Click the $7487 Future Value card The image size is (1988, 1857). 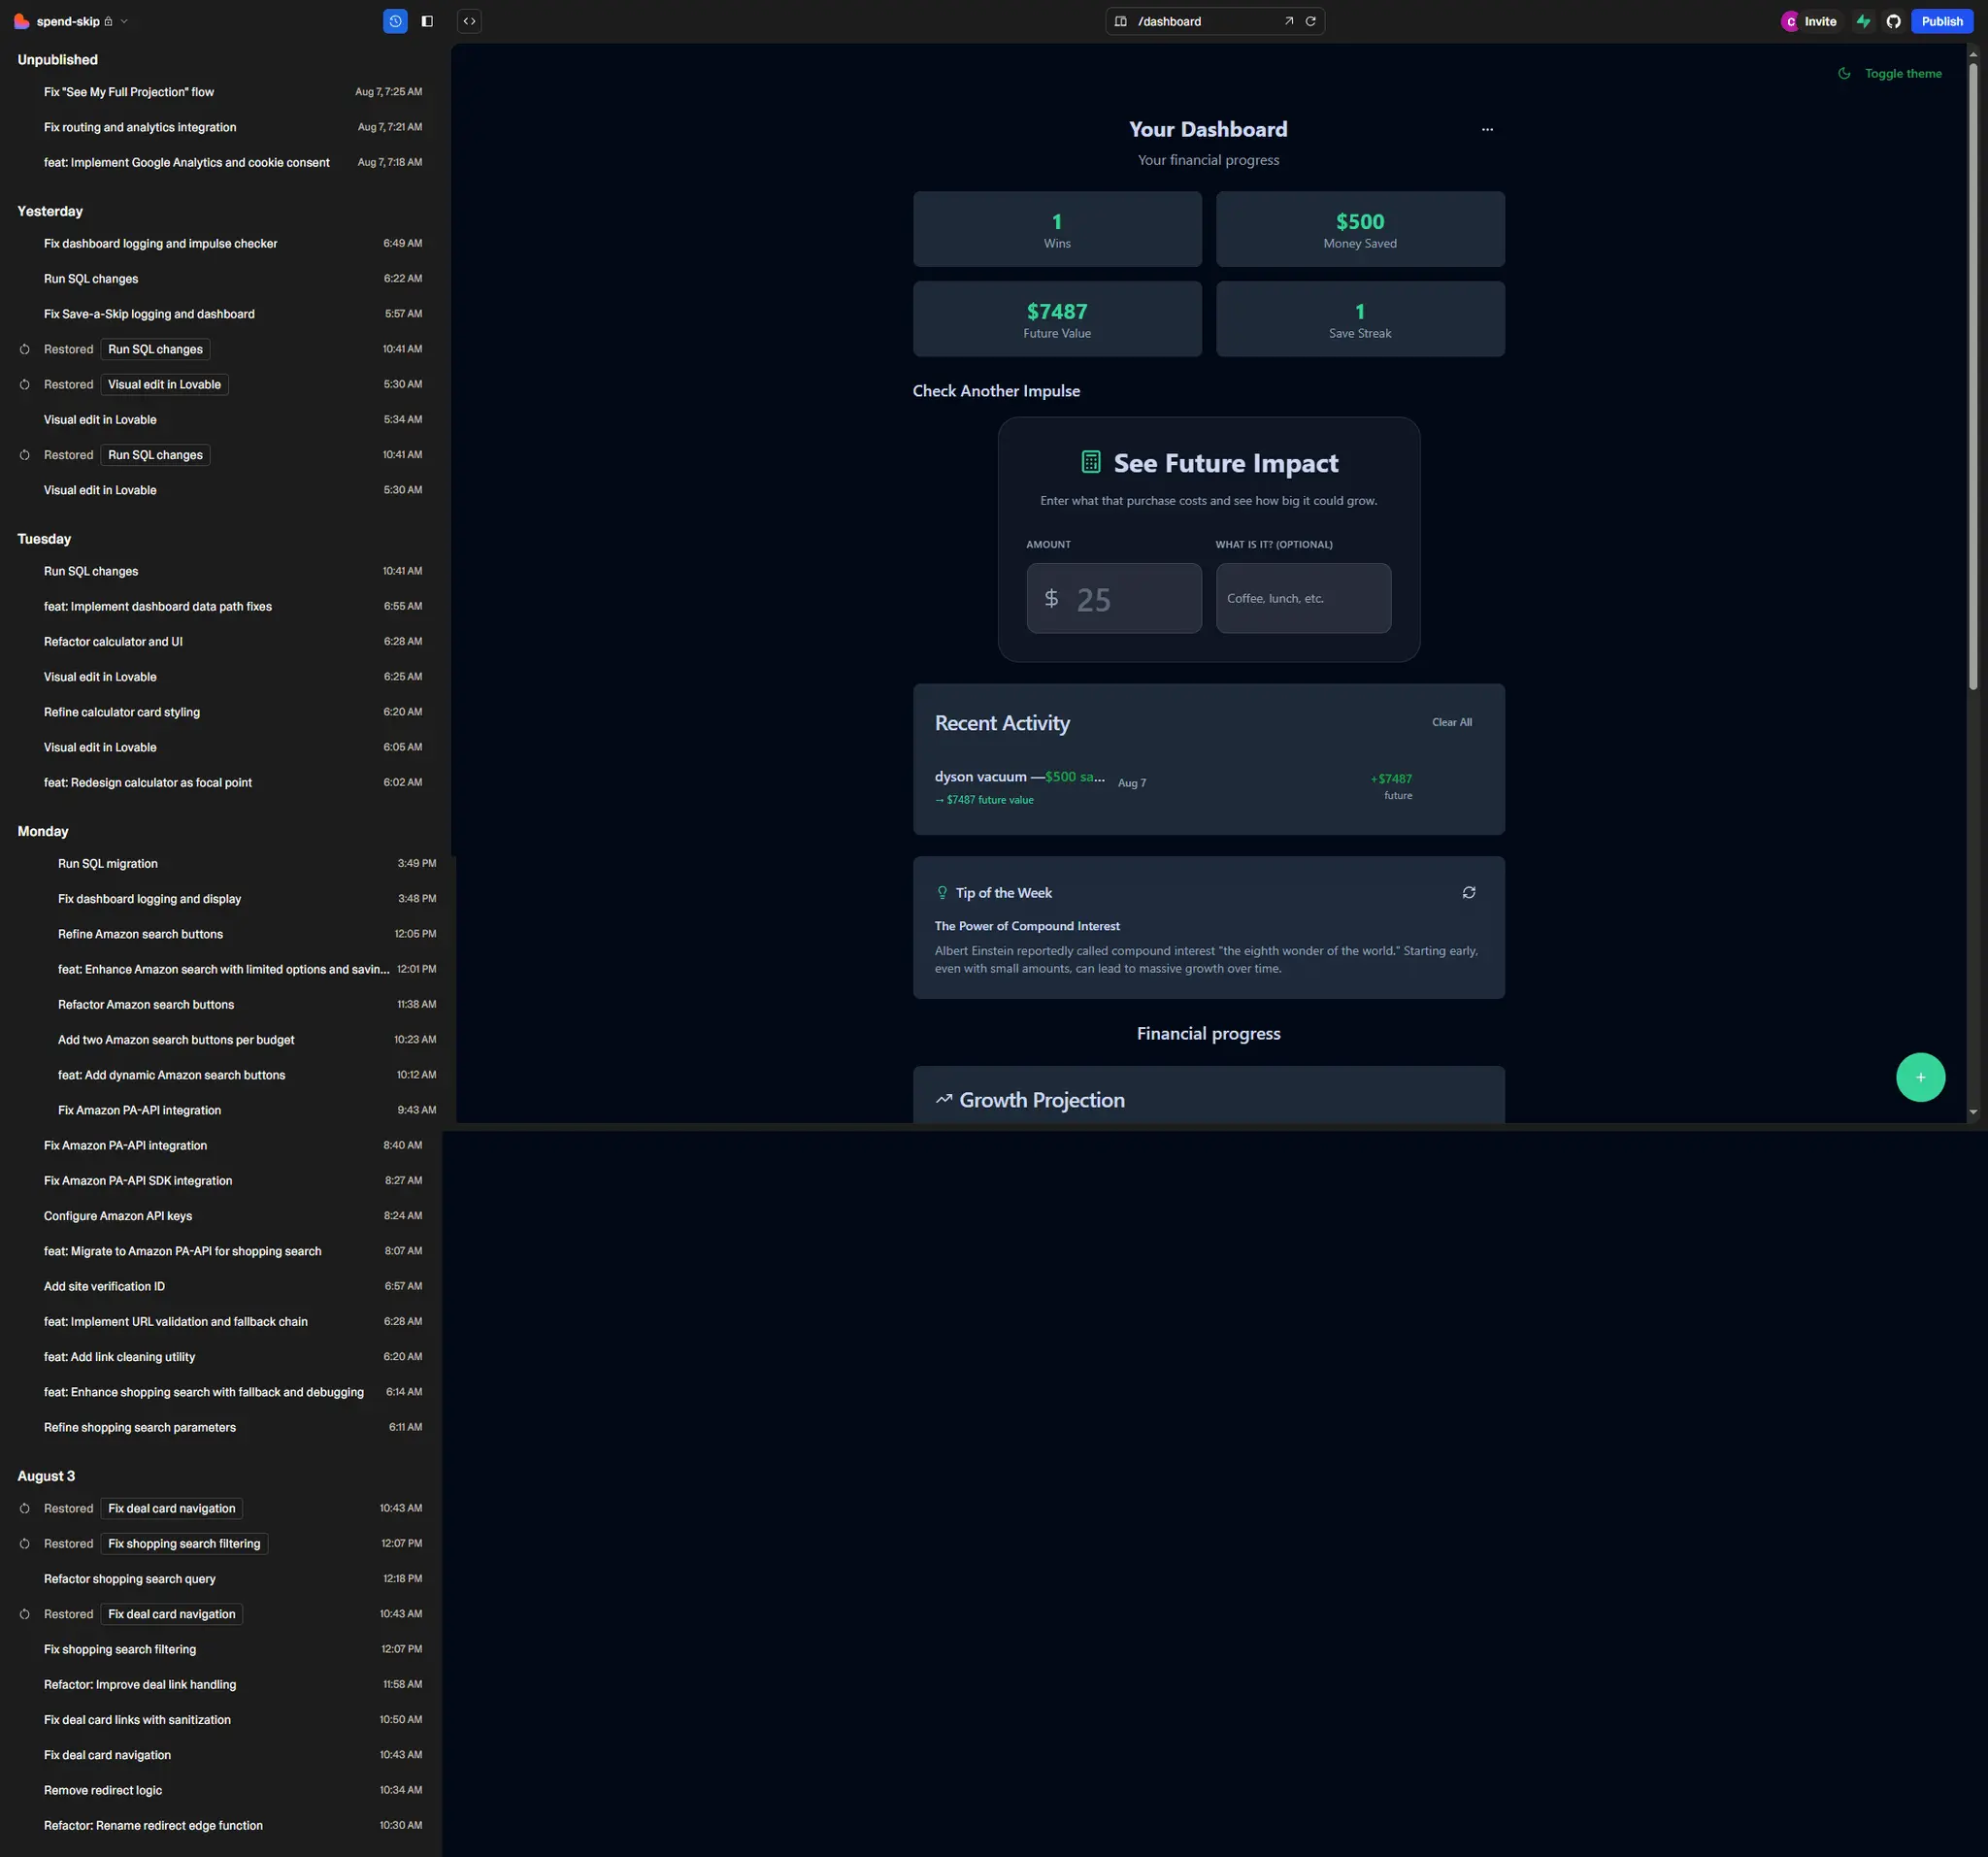coord(1057,319)
